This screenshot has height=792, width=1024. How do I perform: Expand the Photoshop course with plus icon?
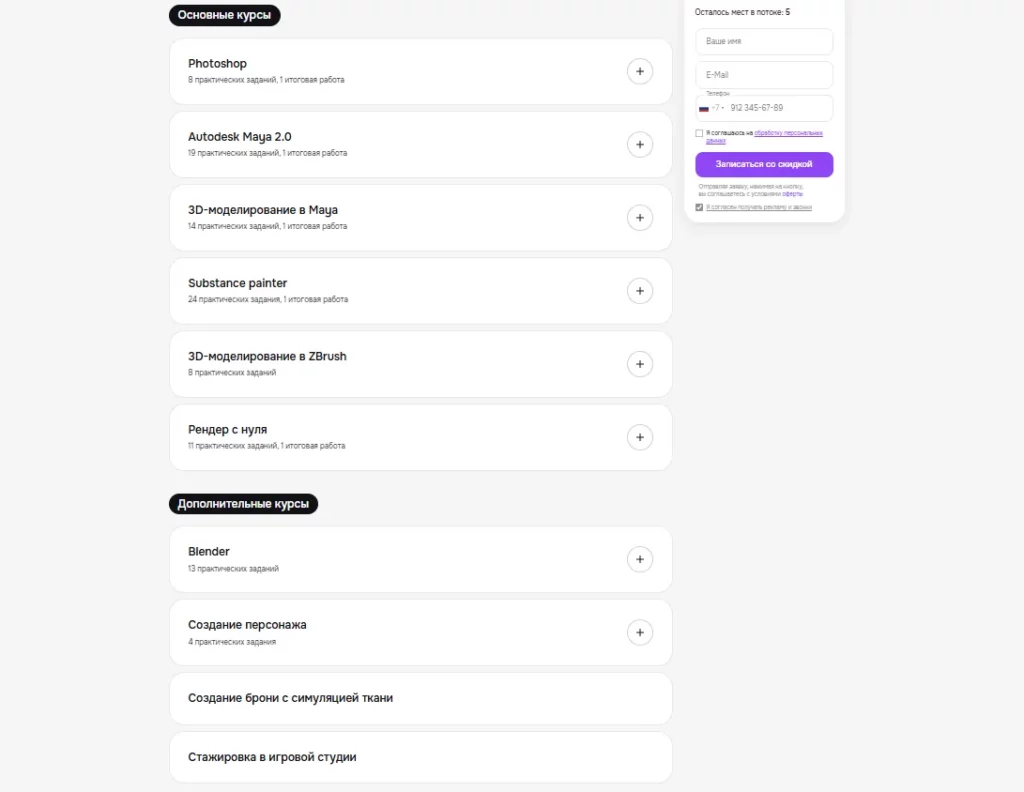[x=640, y=71]
